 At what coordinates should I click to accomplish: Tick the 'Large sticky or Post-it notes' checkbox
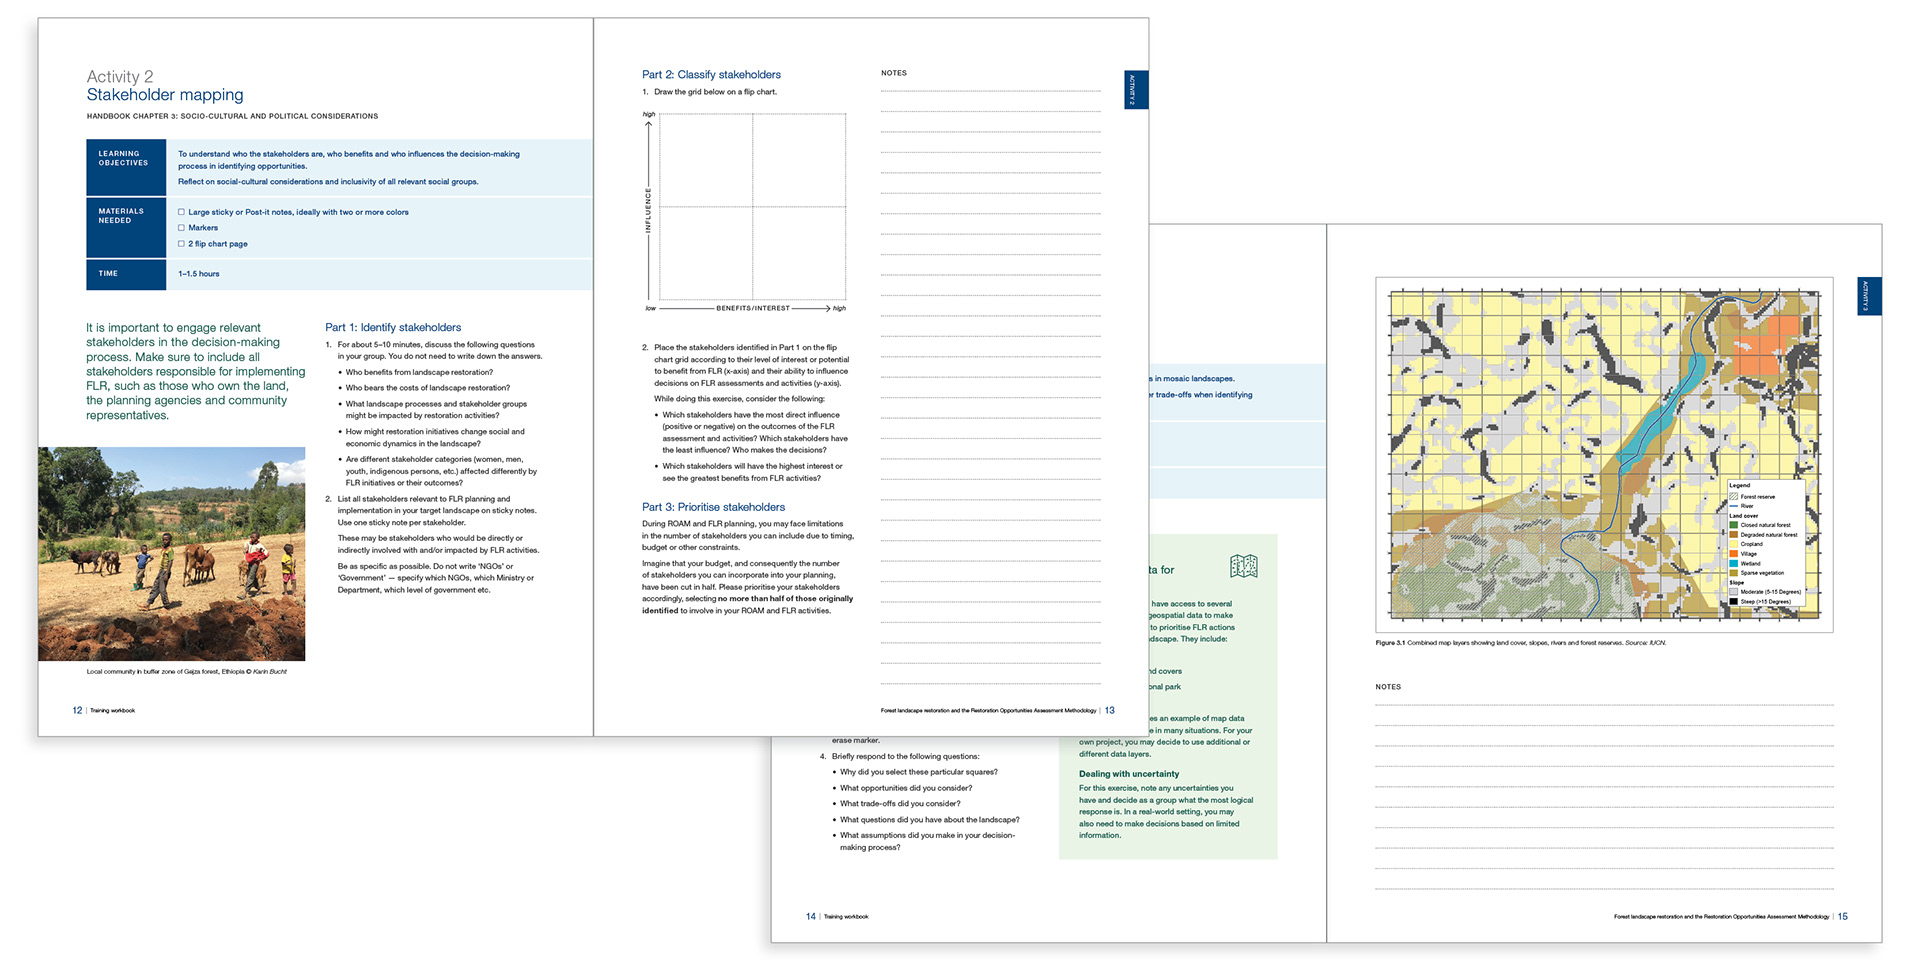click(181, 212)
